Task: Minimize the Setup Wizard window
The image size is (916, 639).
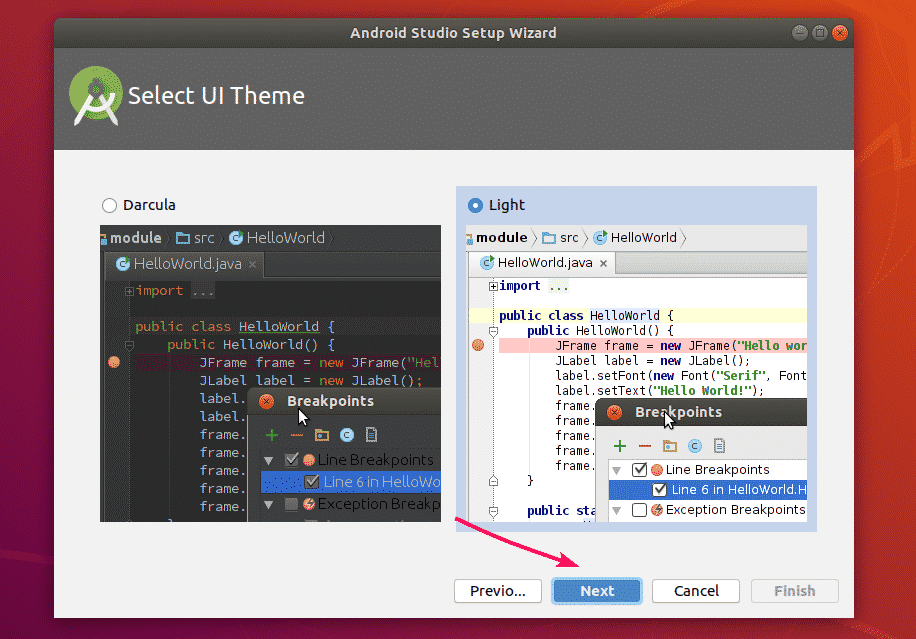Action: coord(800,33)
